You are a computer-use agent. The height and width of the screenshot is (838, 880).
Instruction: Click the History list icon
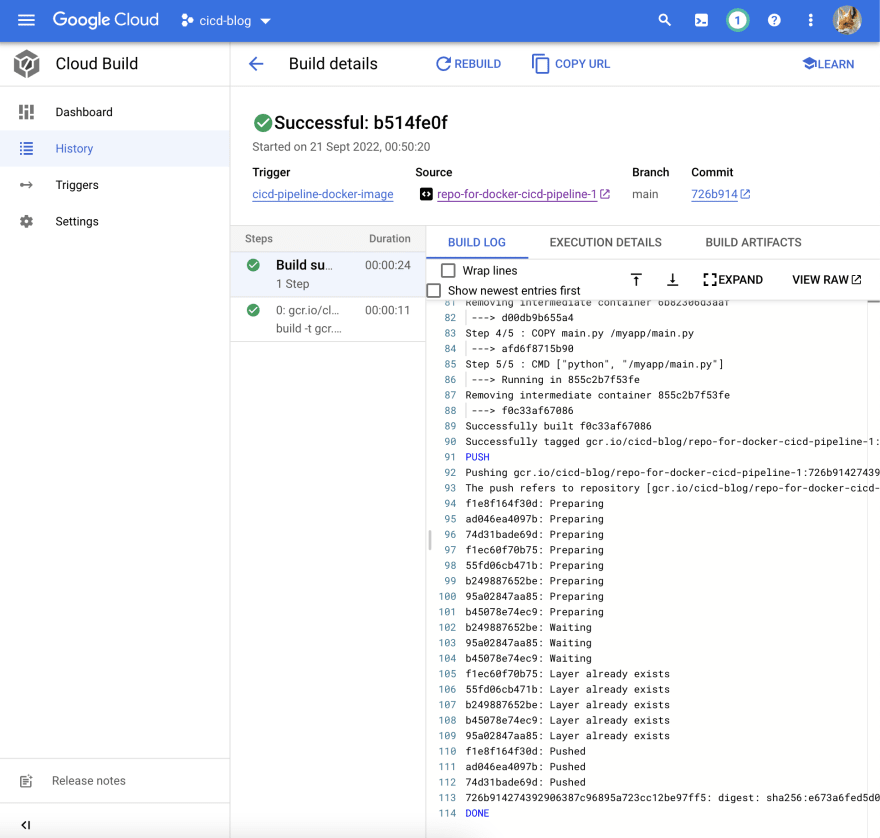tap(26, 149)
